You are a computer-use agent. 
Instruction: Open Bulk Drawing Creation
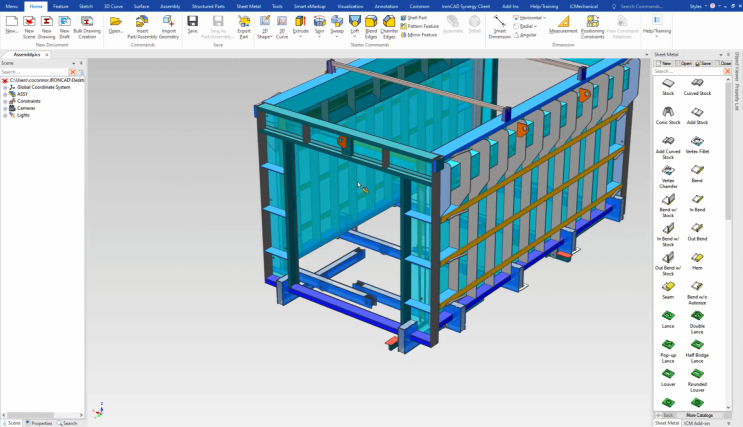coord(87,27)
